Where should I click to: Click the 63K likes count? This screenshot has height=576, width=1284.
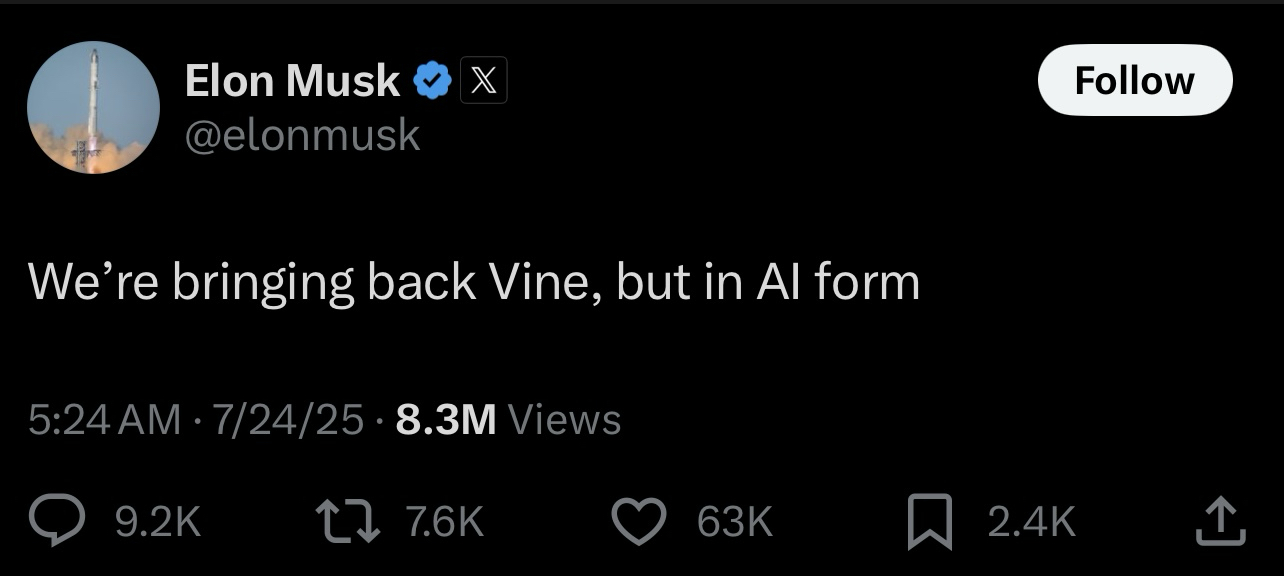point(735,522)
